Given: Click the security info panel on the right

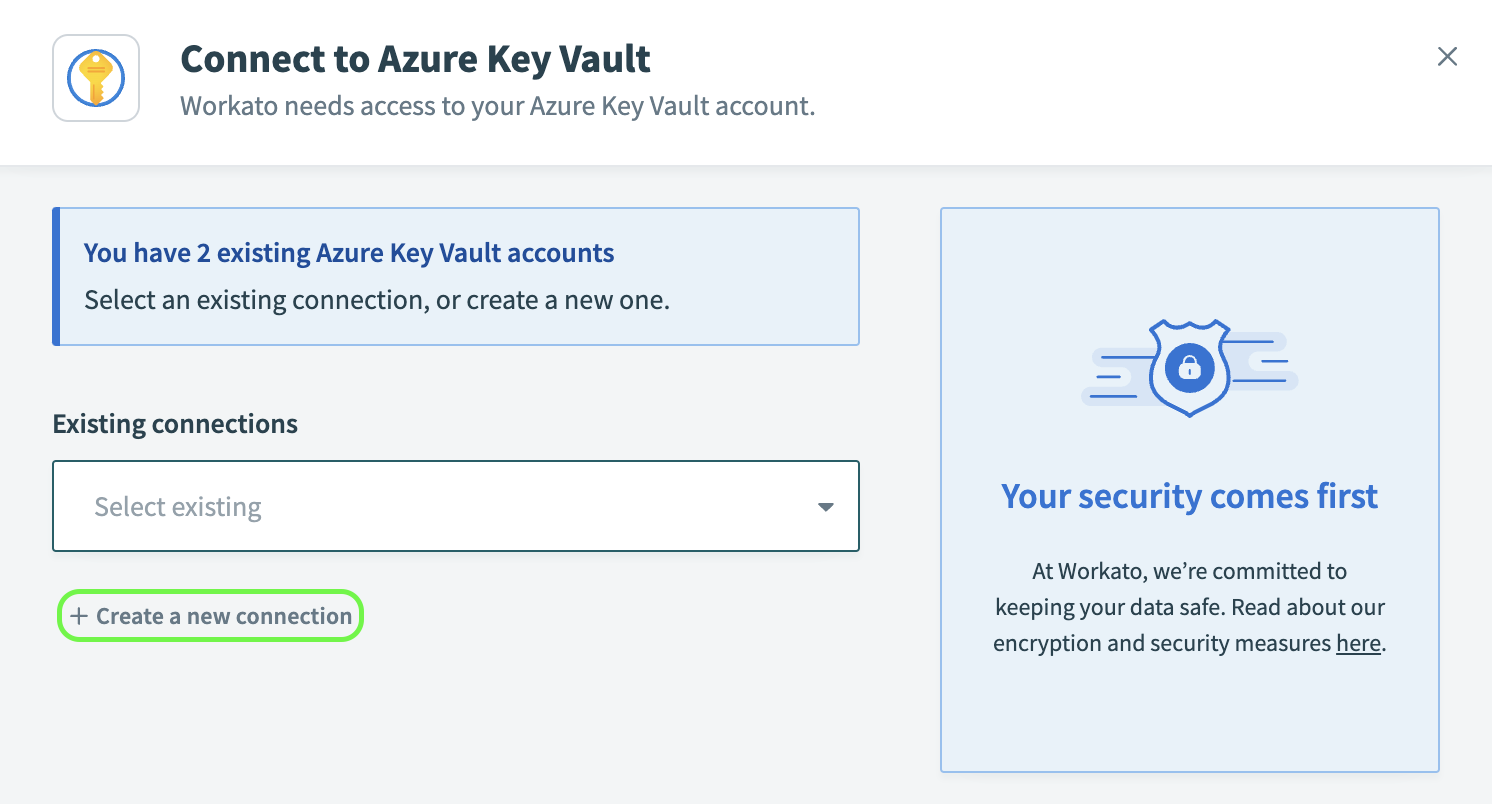Looking at the screenshot, I should [1188, 720].
